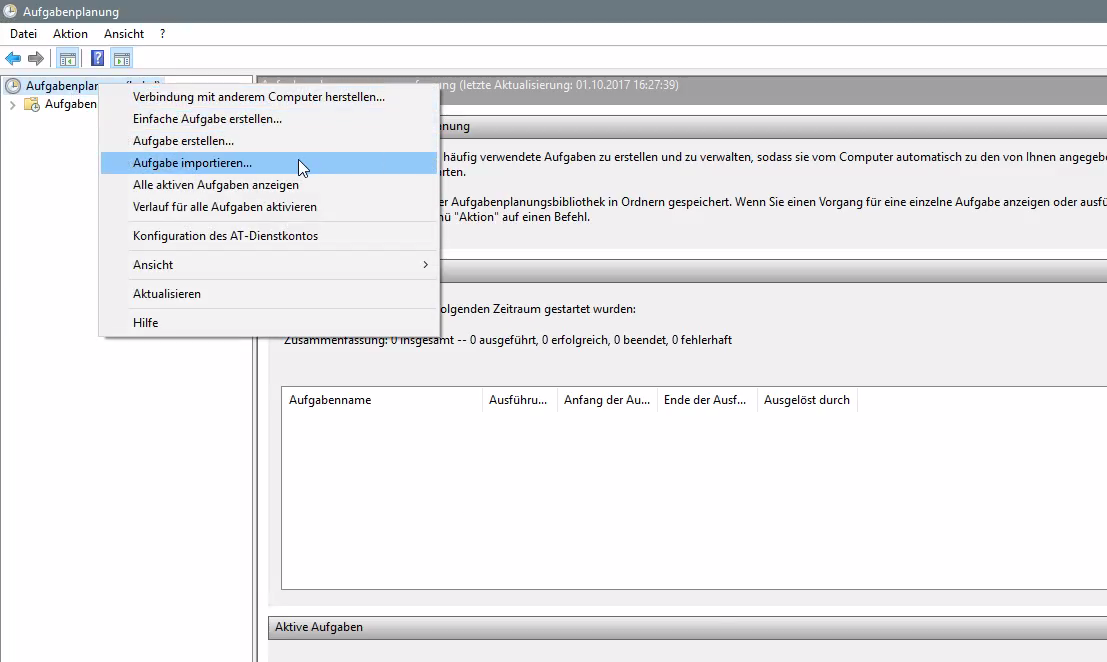Click the Aufgabenplanung clock icon in the title bar

(10, 12)
